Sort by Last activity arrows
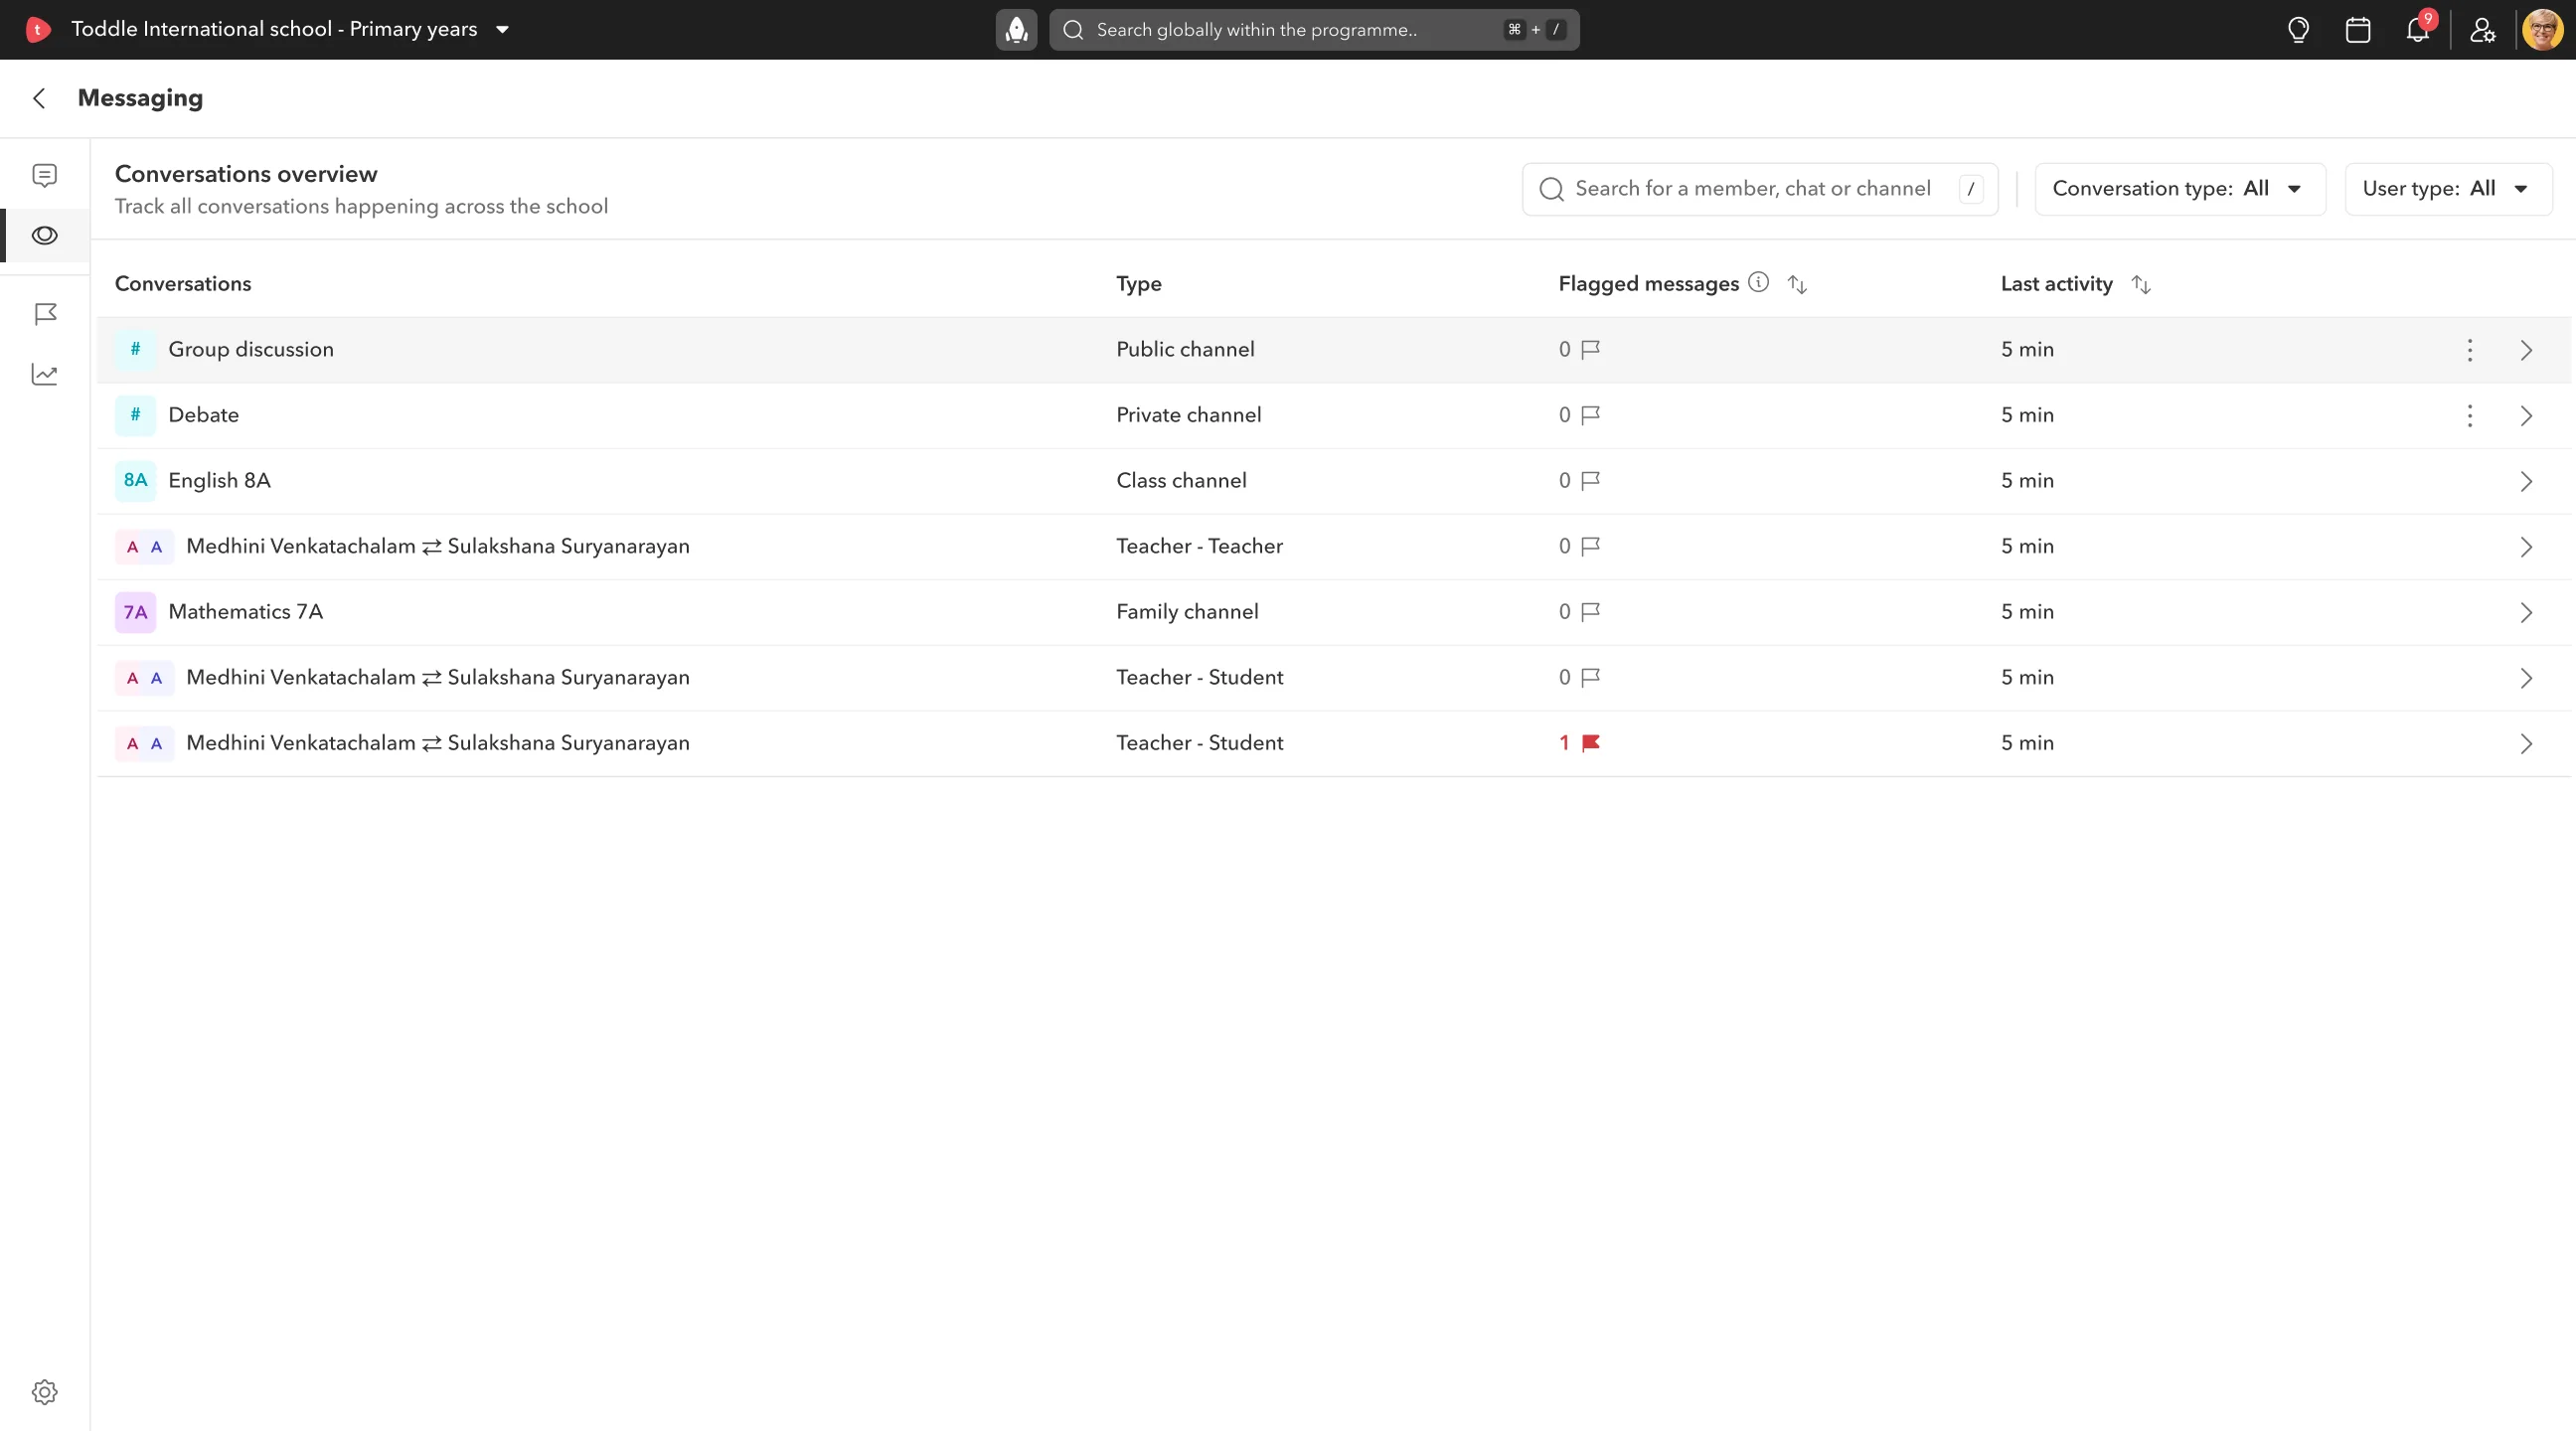Screen dimensions: 2576x1431 click(2141, 284)
